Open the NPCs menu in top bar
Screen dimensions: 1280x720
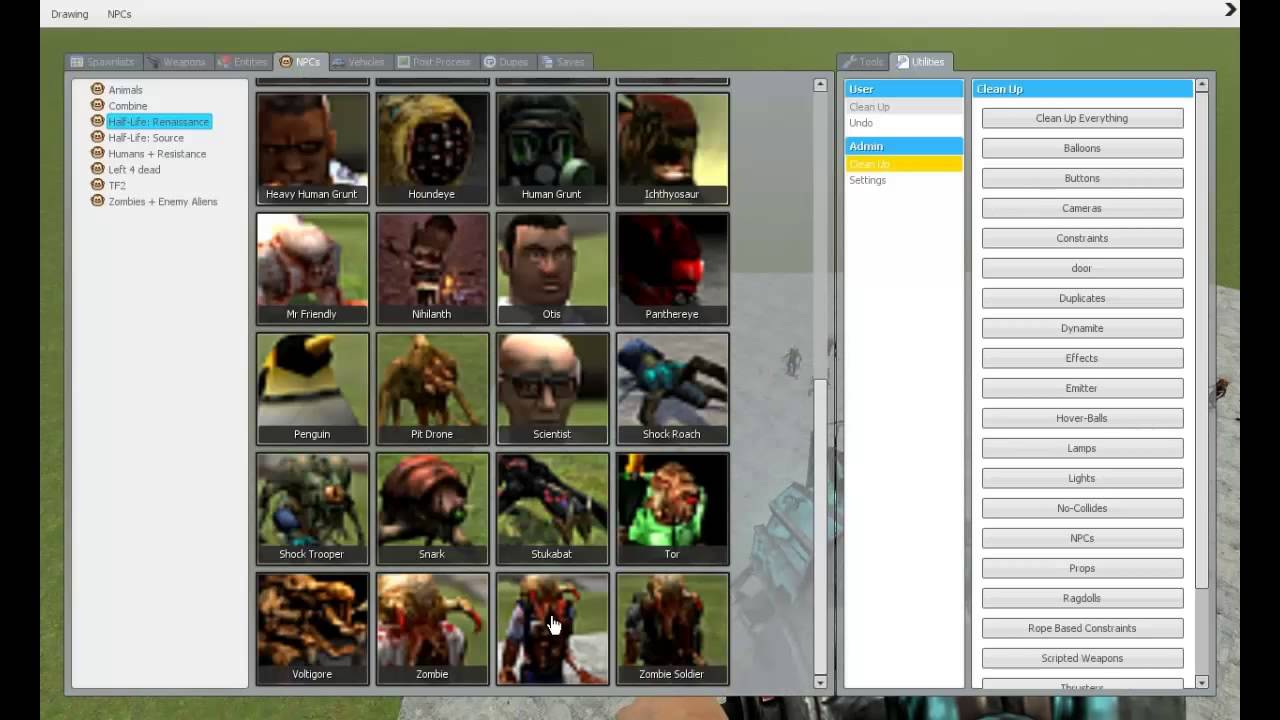coord(119,14)
